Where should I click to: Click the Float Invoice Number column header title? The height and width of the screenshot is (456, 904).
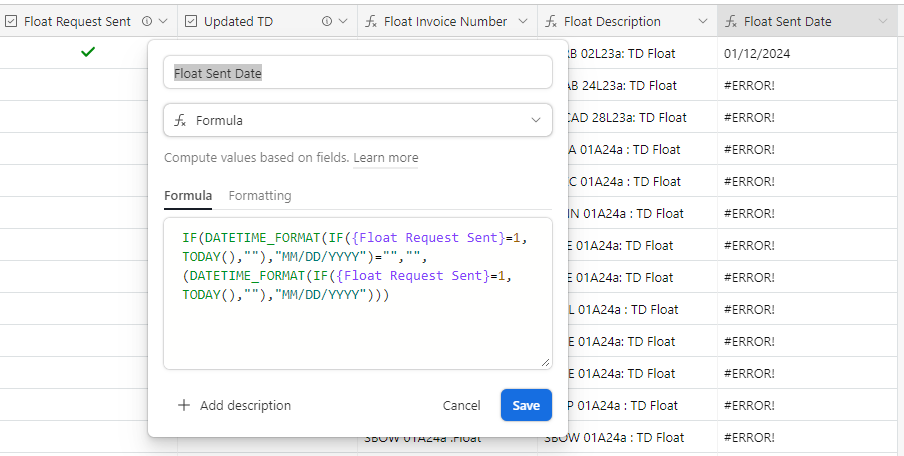click(446, 21)
